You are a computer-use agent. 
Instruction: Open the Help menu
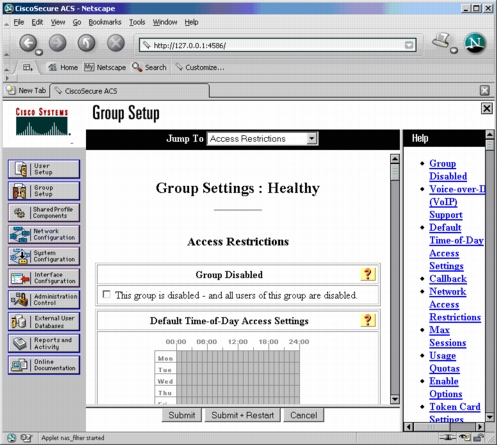pyautogui.click(x=191, y=22)
